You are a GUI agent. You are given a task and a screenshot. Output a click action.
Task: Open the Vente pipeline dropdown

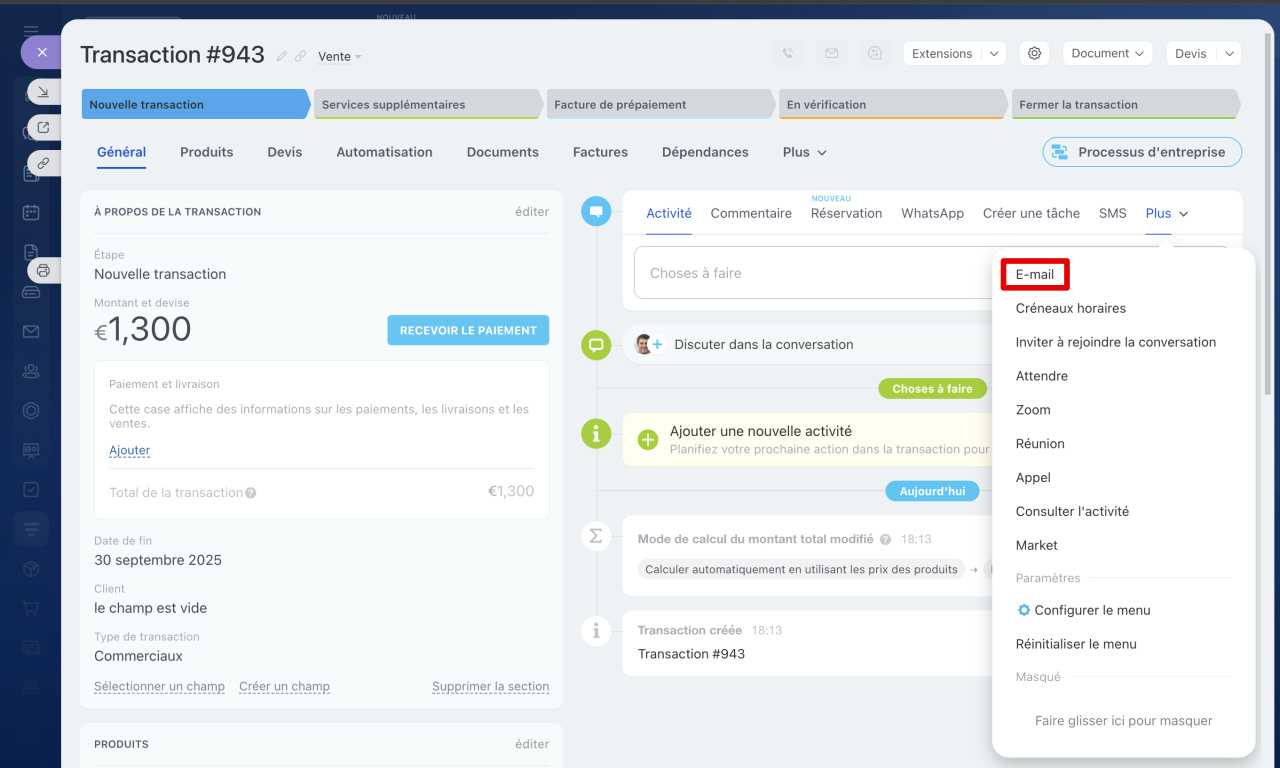pyautogui.click(x=340, y=57)
